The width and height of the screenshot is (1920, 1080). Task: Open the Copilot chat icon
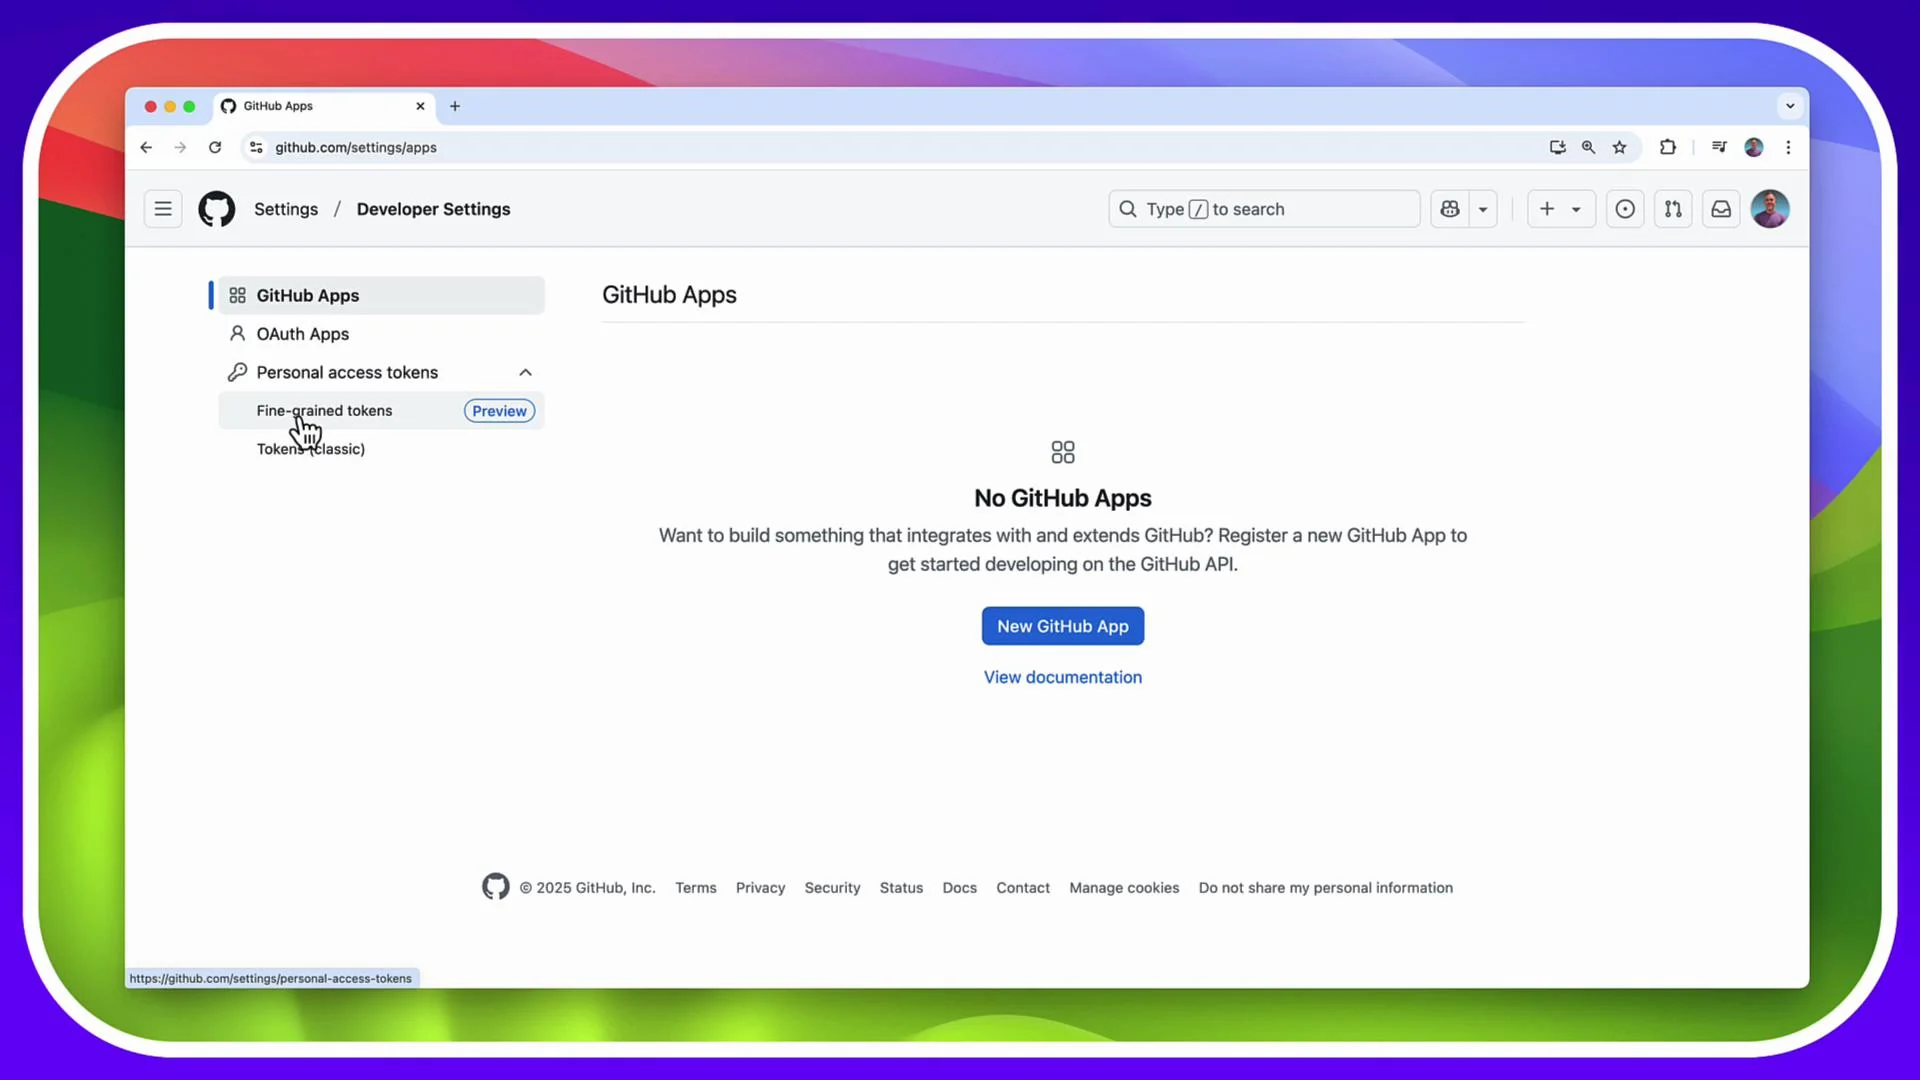click(1450, 209)
